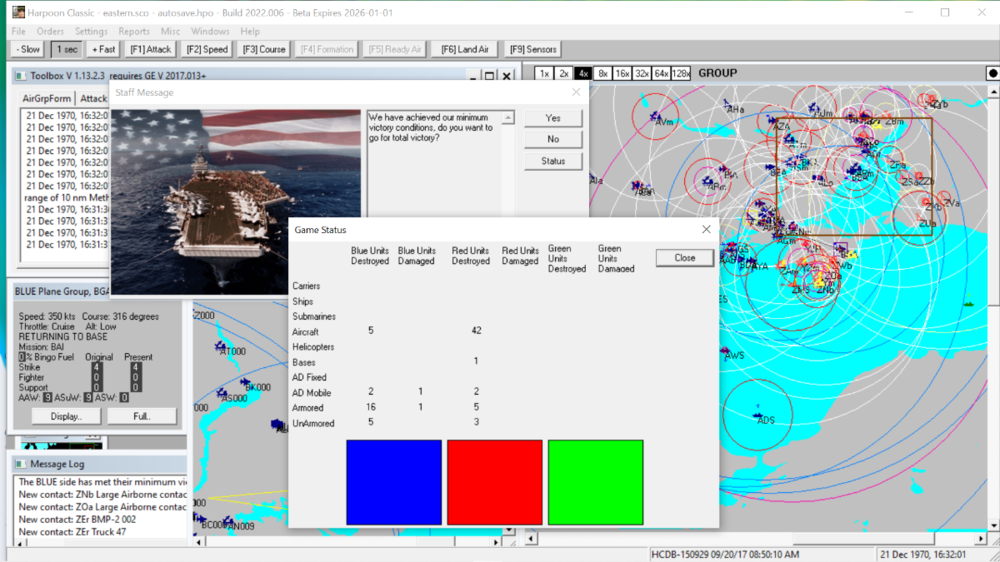Click the [F9] Sensors toolbar button
This screenshot has height=562, width=1000.
click(x=533, y=49)
